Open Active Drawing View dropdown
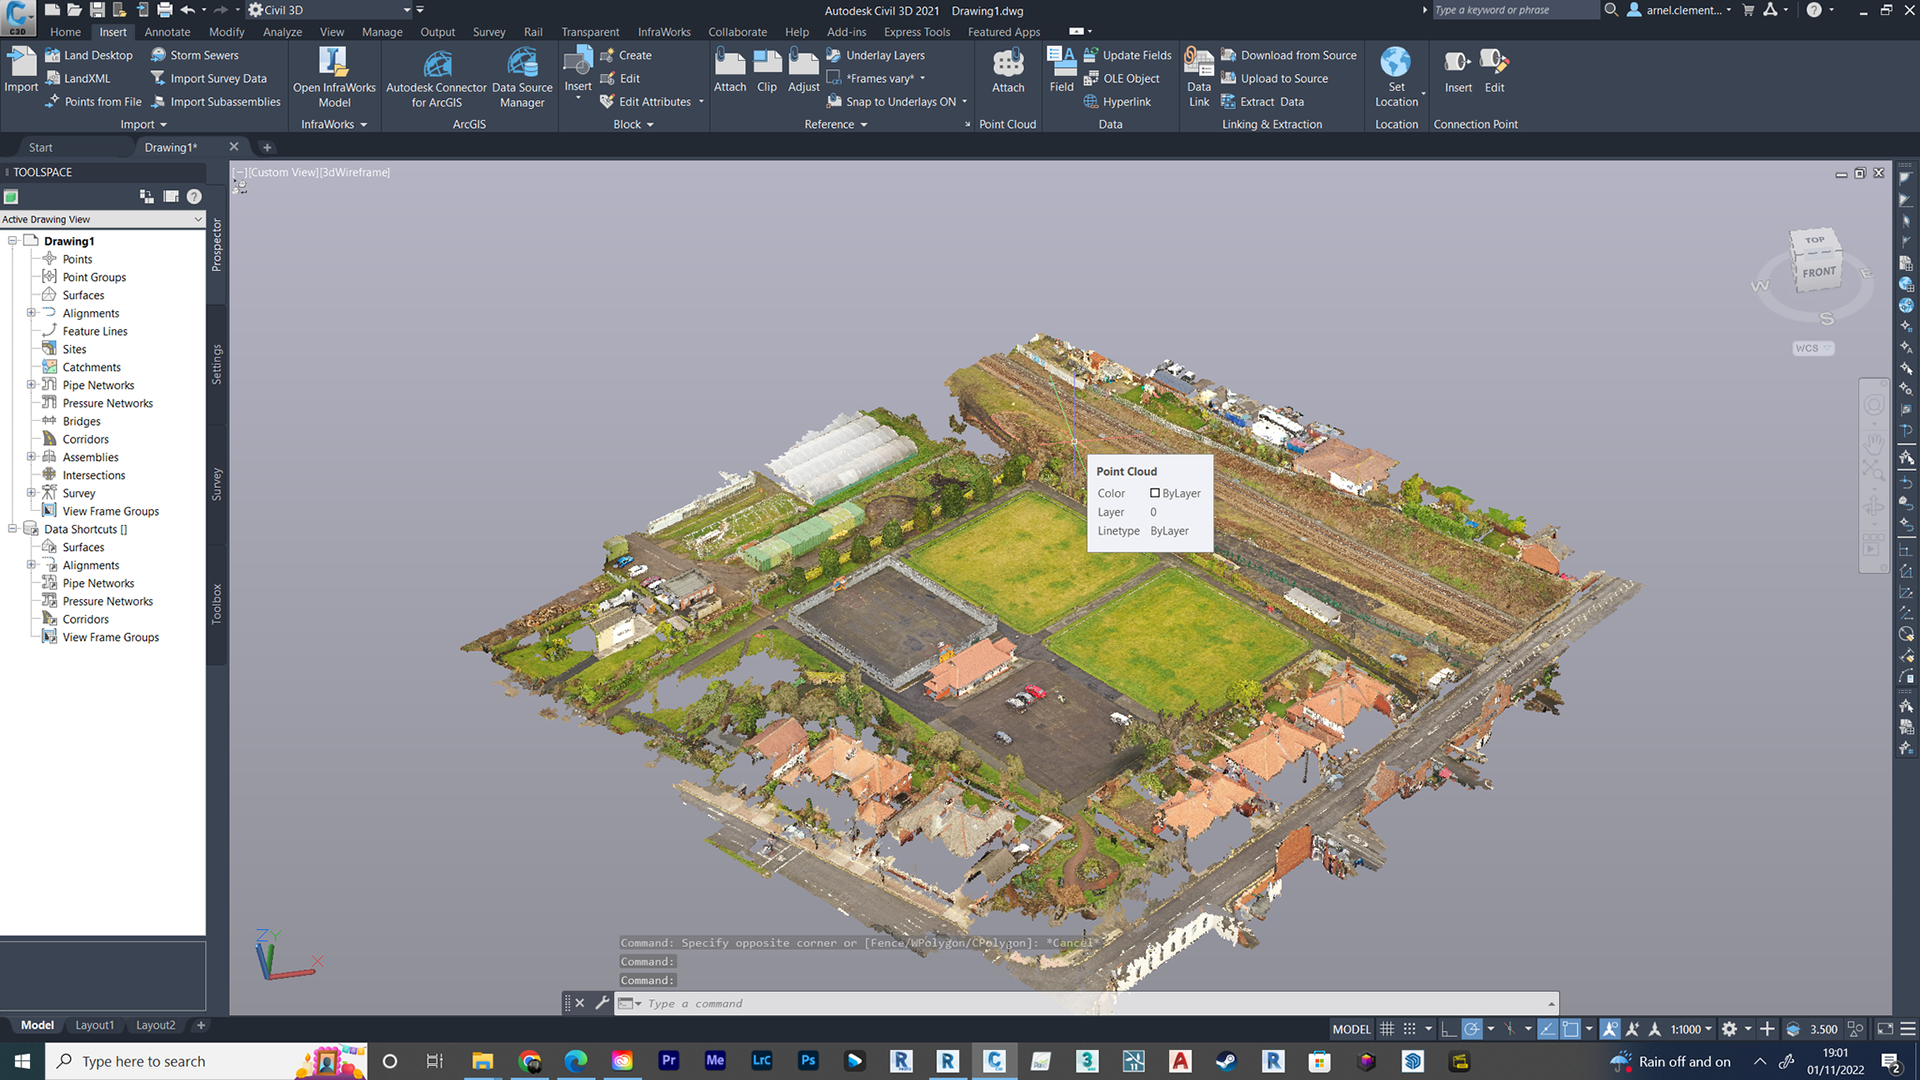 102,219
